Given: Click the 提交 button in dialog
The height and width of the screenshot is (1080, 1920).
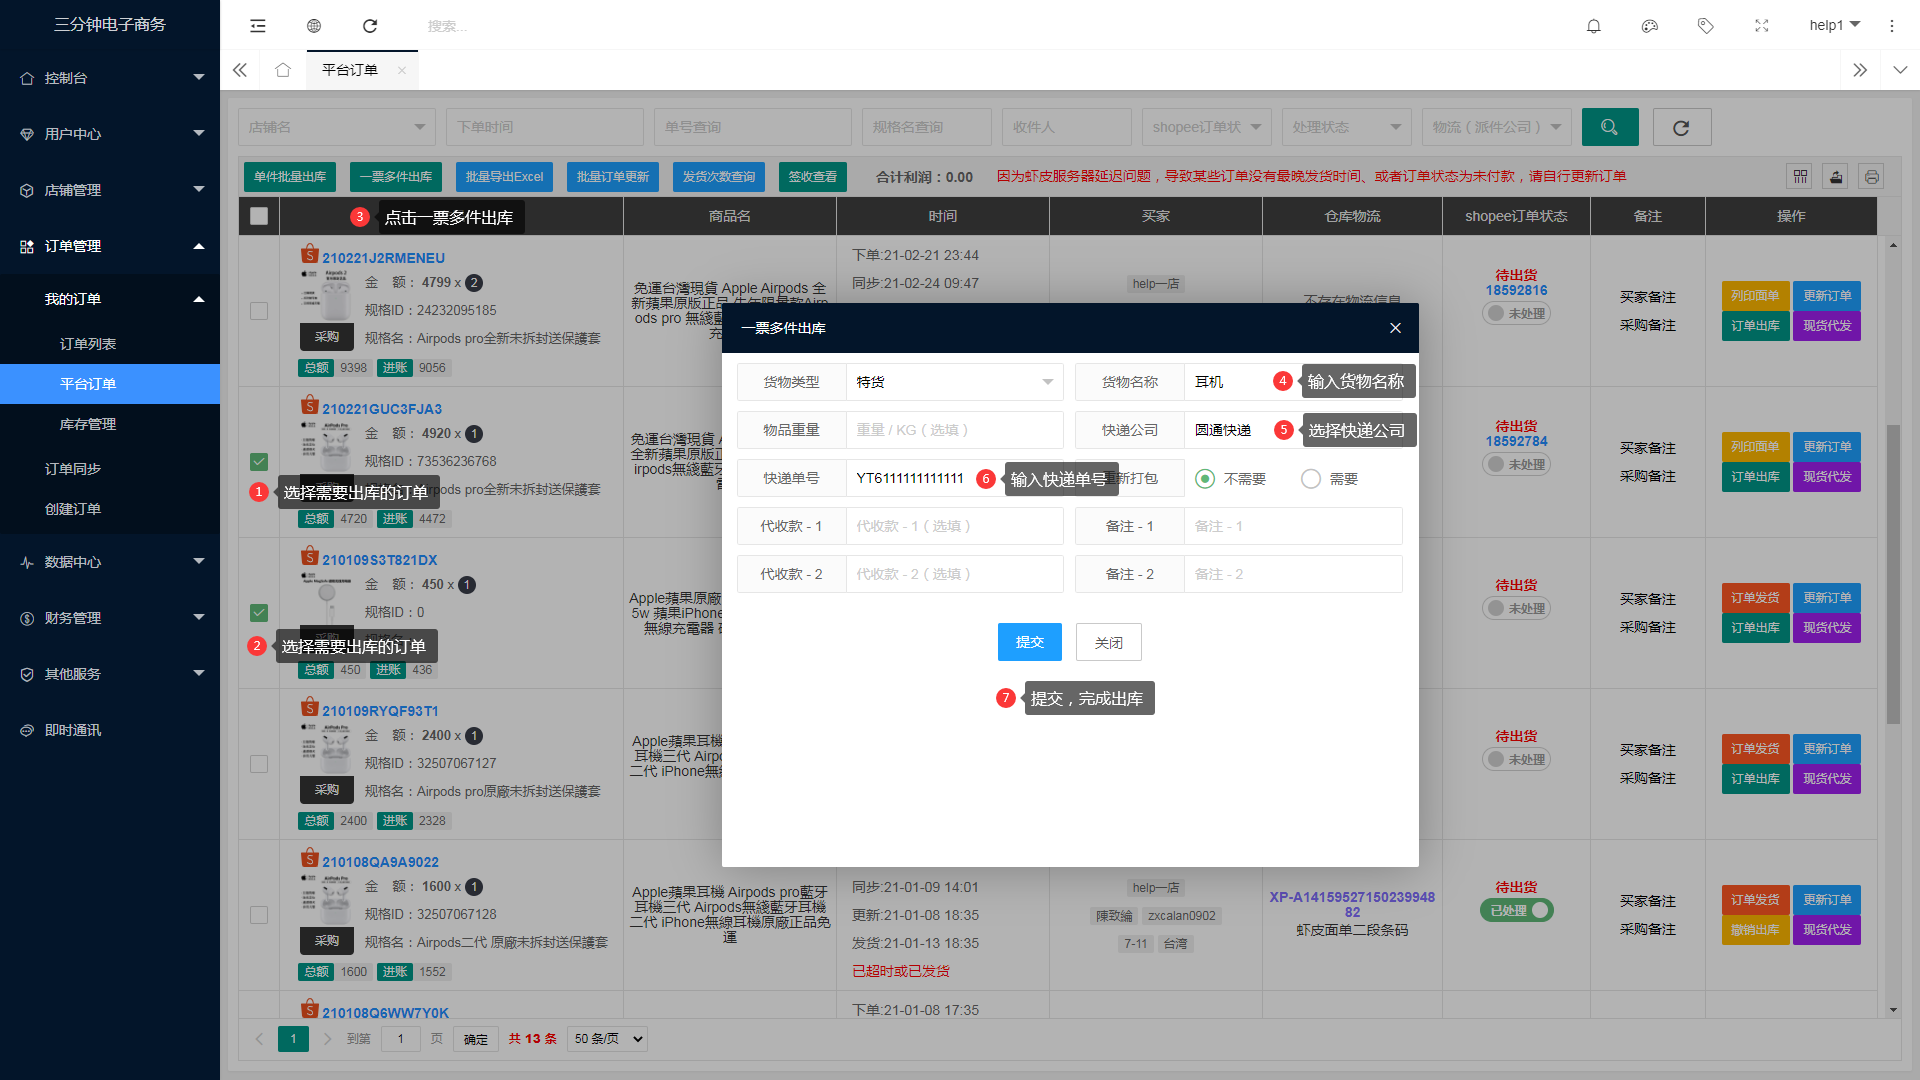Looking at the screenshot, I should tap(1029, 642).
